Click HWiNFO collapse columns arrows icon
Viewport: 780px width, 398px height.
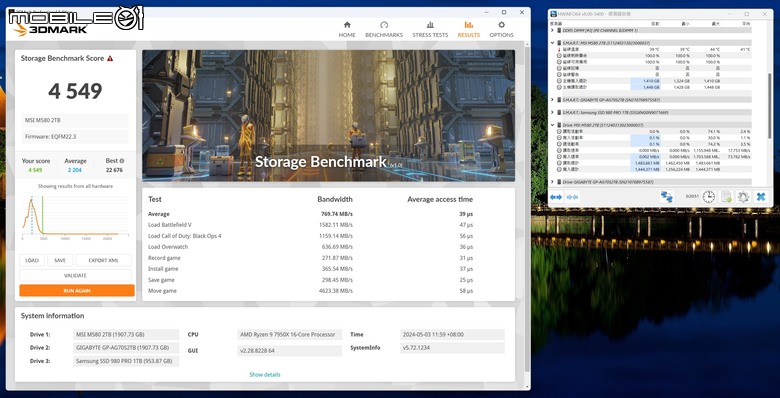point(572,197)
